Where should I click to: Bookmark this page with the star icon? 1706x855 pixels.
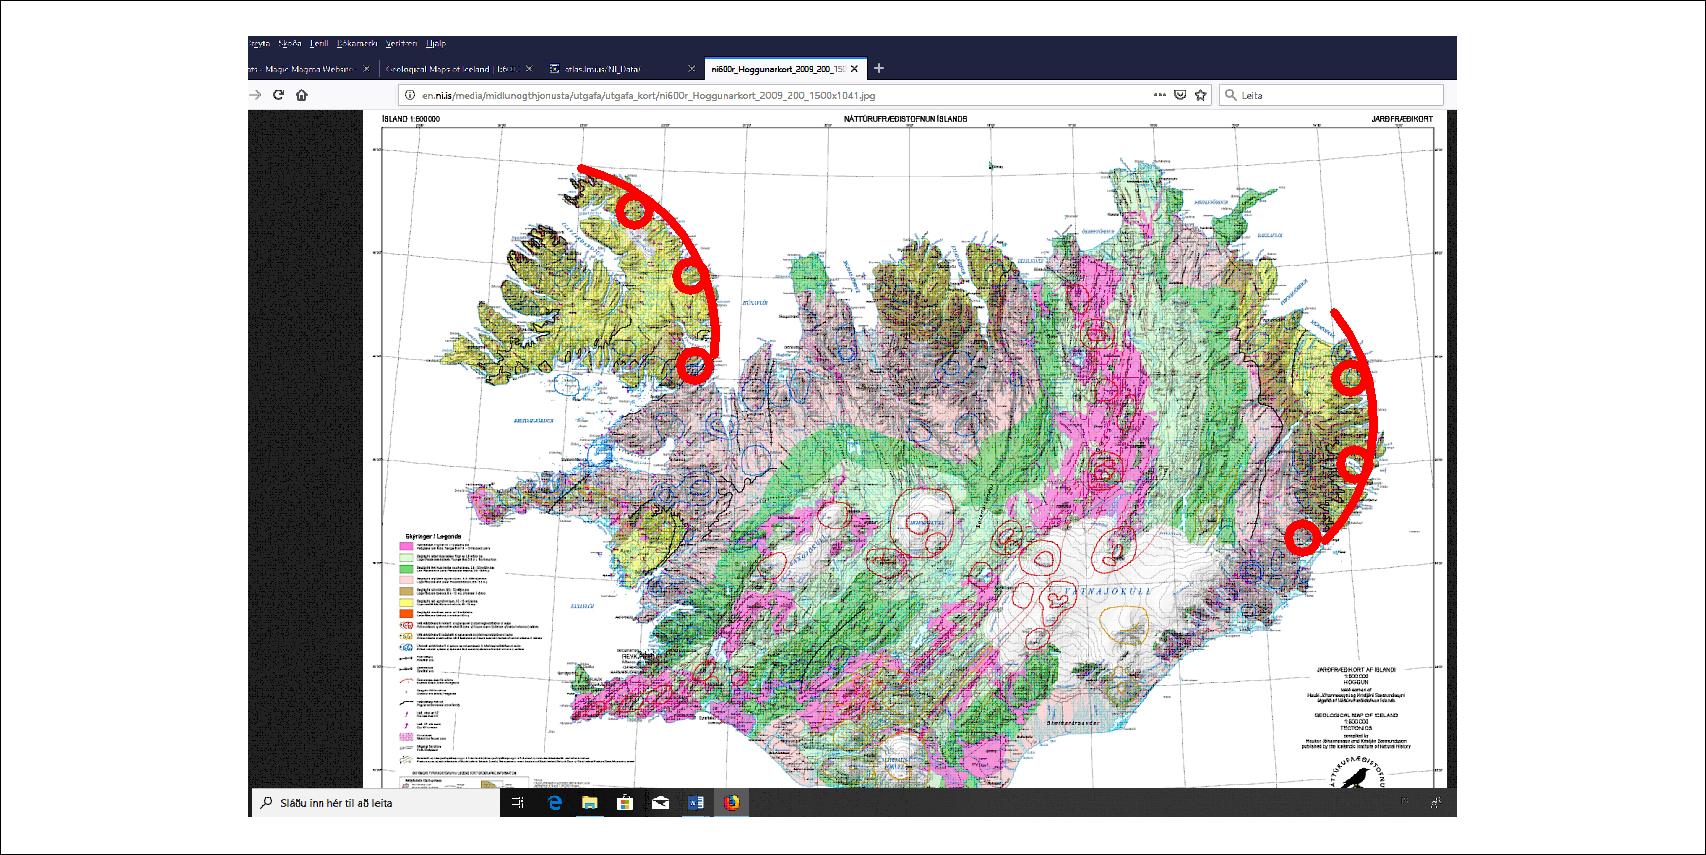click(1201, 95)
